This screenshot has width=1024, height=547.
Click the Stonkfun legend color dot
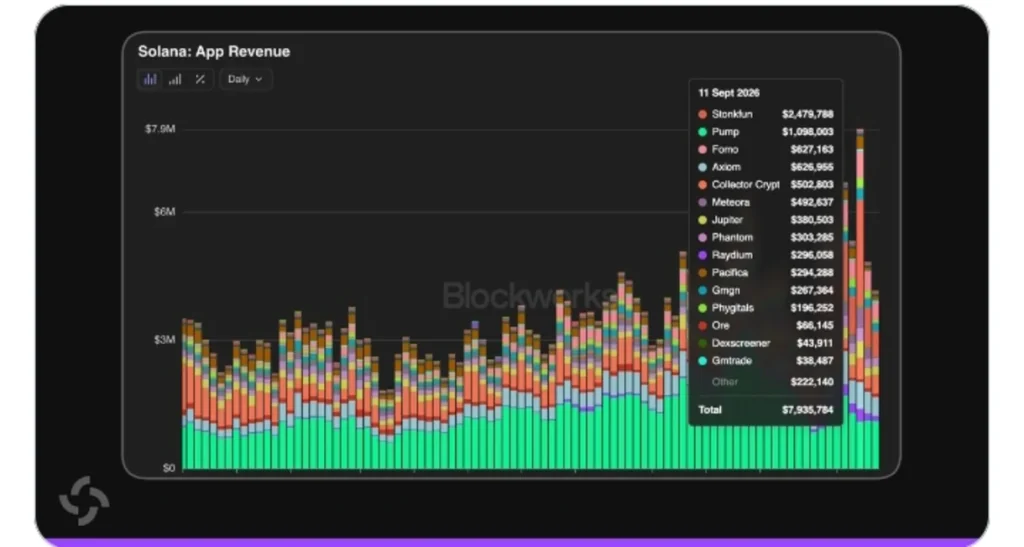pyautogui.click(x=703, y=114)
